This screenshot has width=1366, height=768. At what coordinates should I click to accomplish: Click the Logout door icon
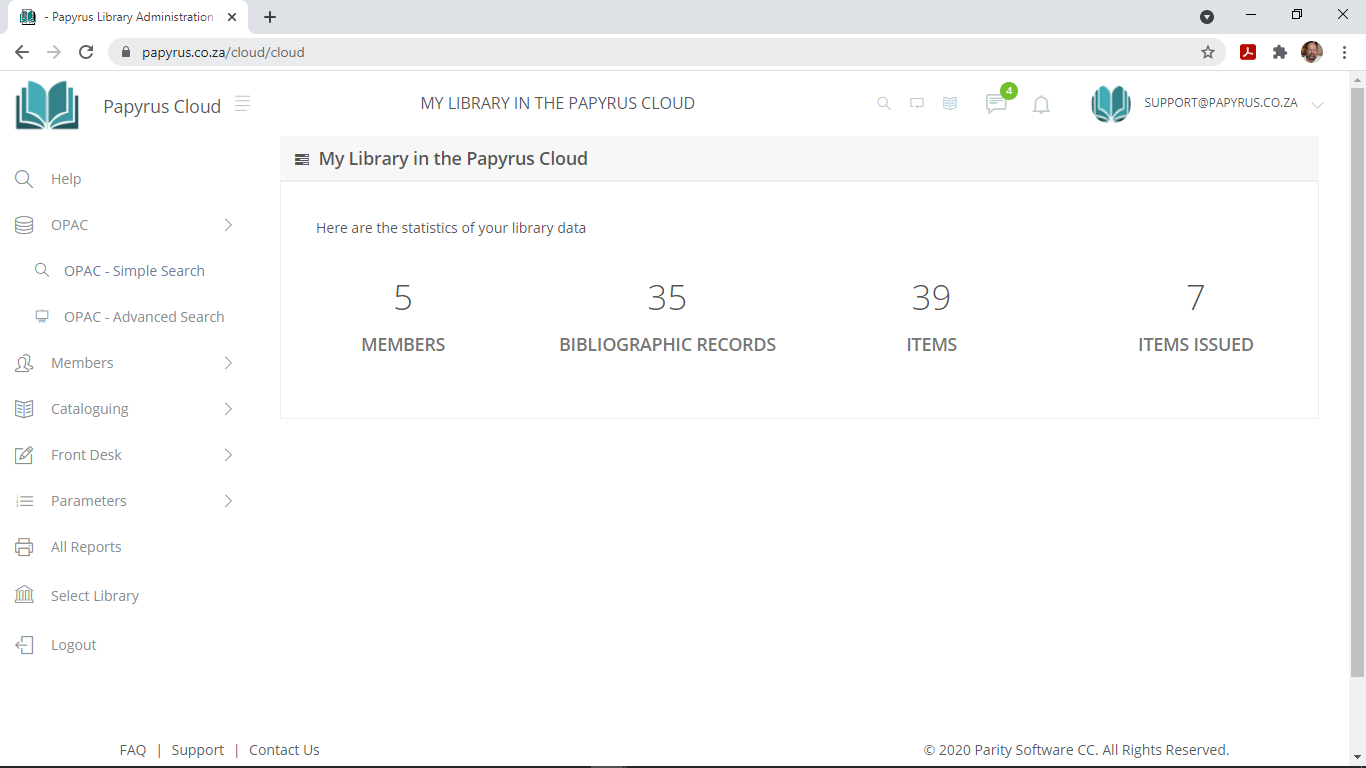point(24,645)
